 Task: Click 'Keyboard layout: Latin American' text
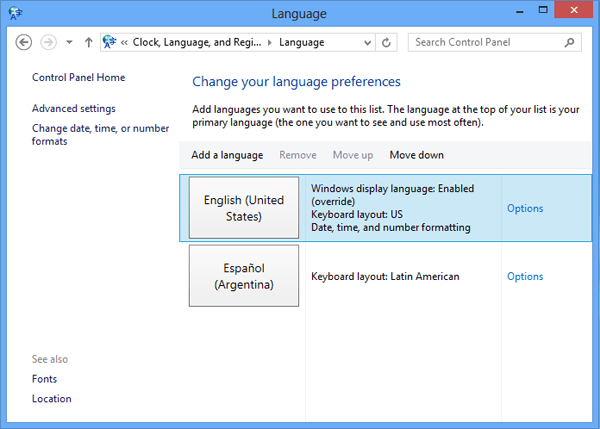click(385, 276)
